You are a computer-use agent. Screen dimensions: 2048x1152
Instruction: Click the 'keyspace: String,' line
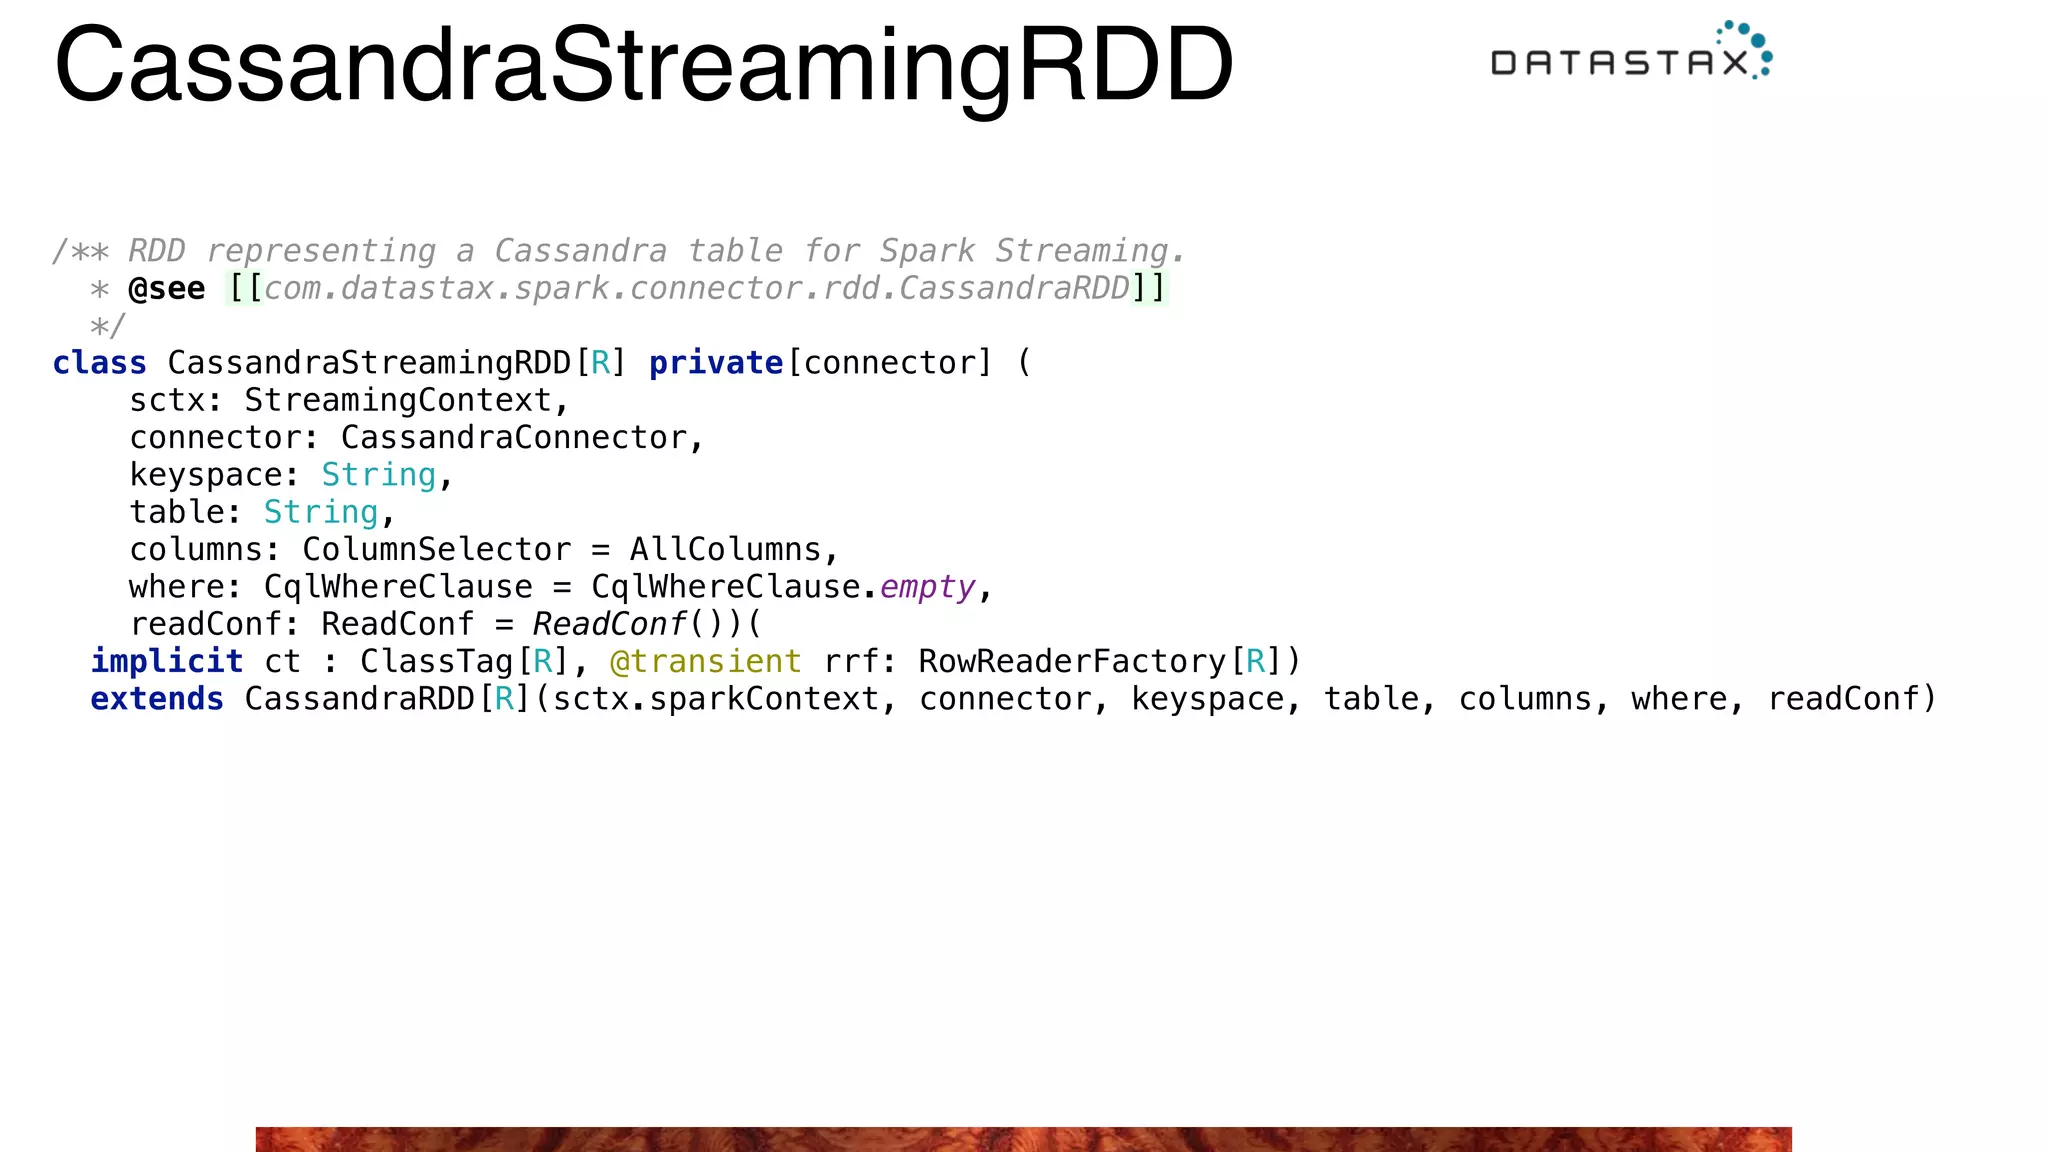tap(291, 475)
